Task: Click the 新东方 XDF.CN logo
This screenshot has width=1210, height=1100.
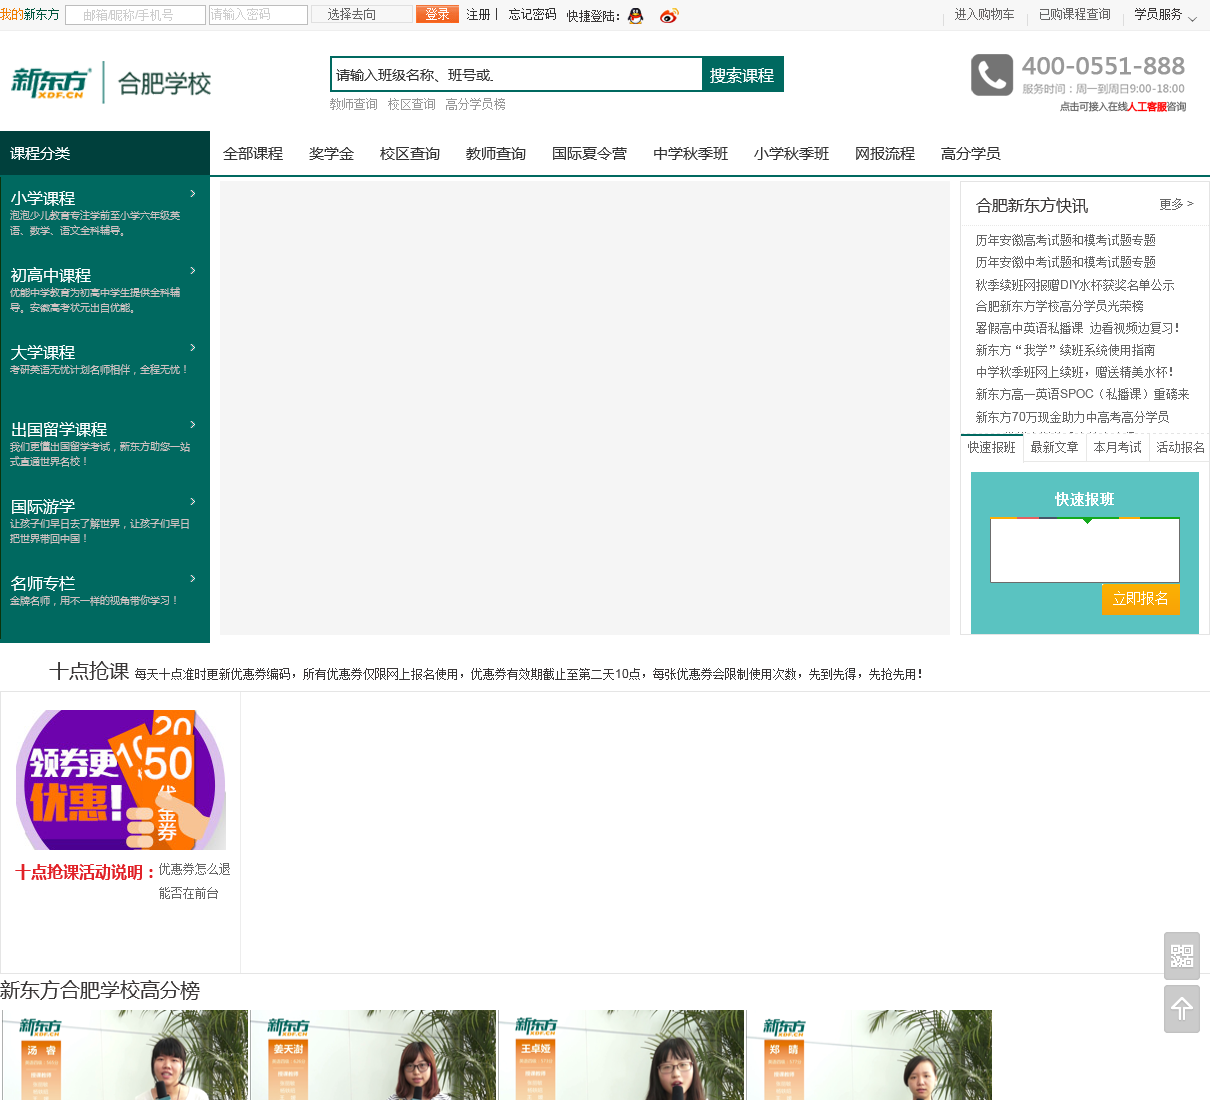Action: pyautogui.click(x=52, y=83)
